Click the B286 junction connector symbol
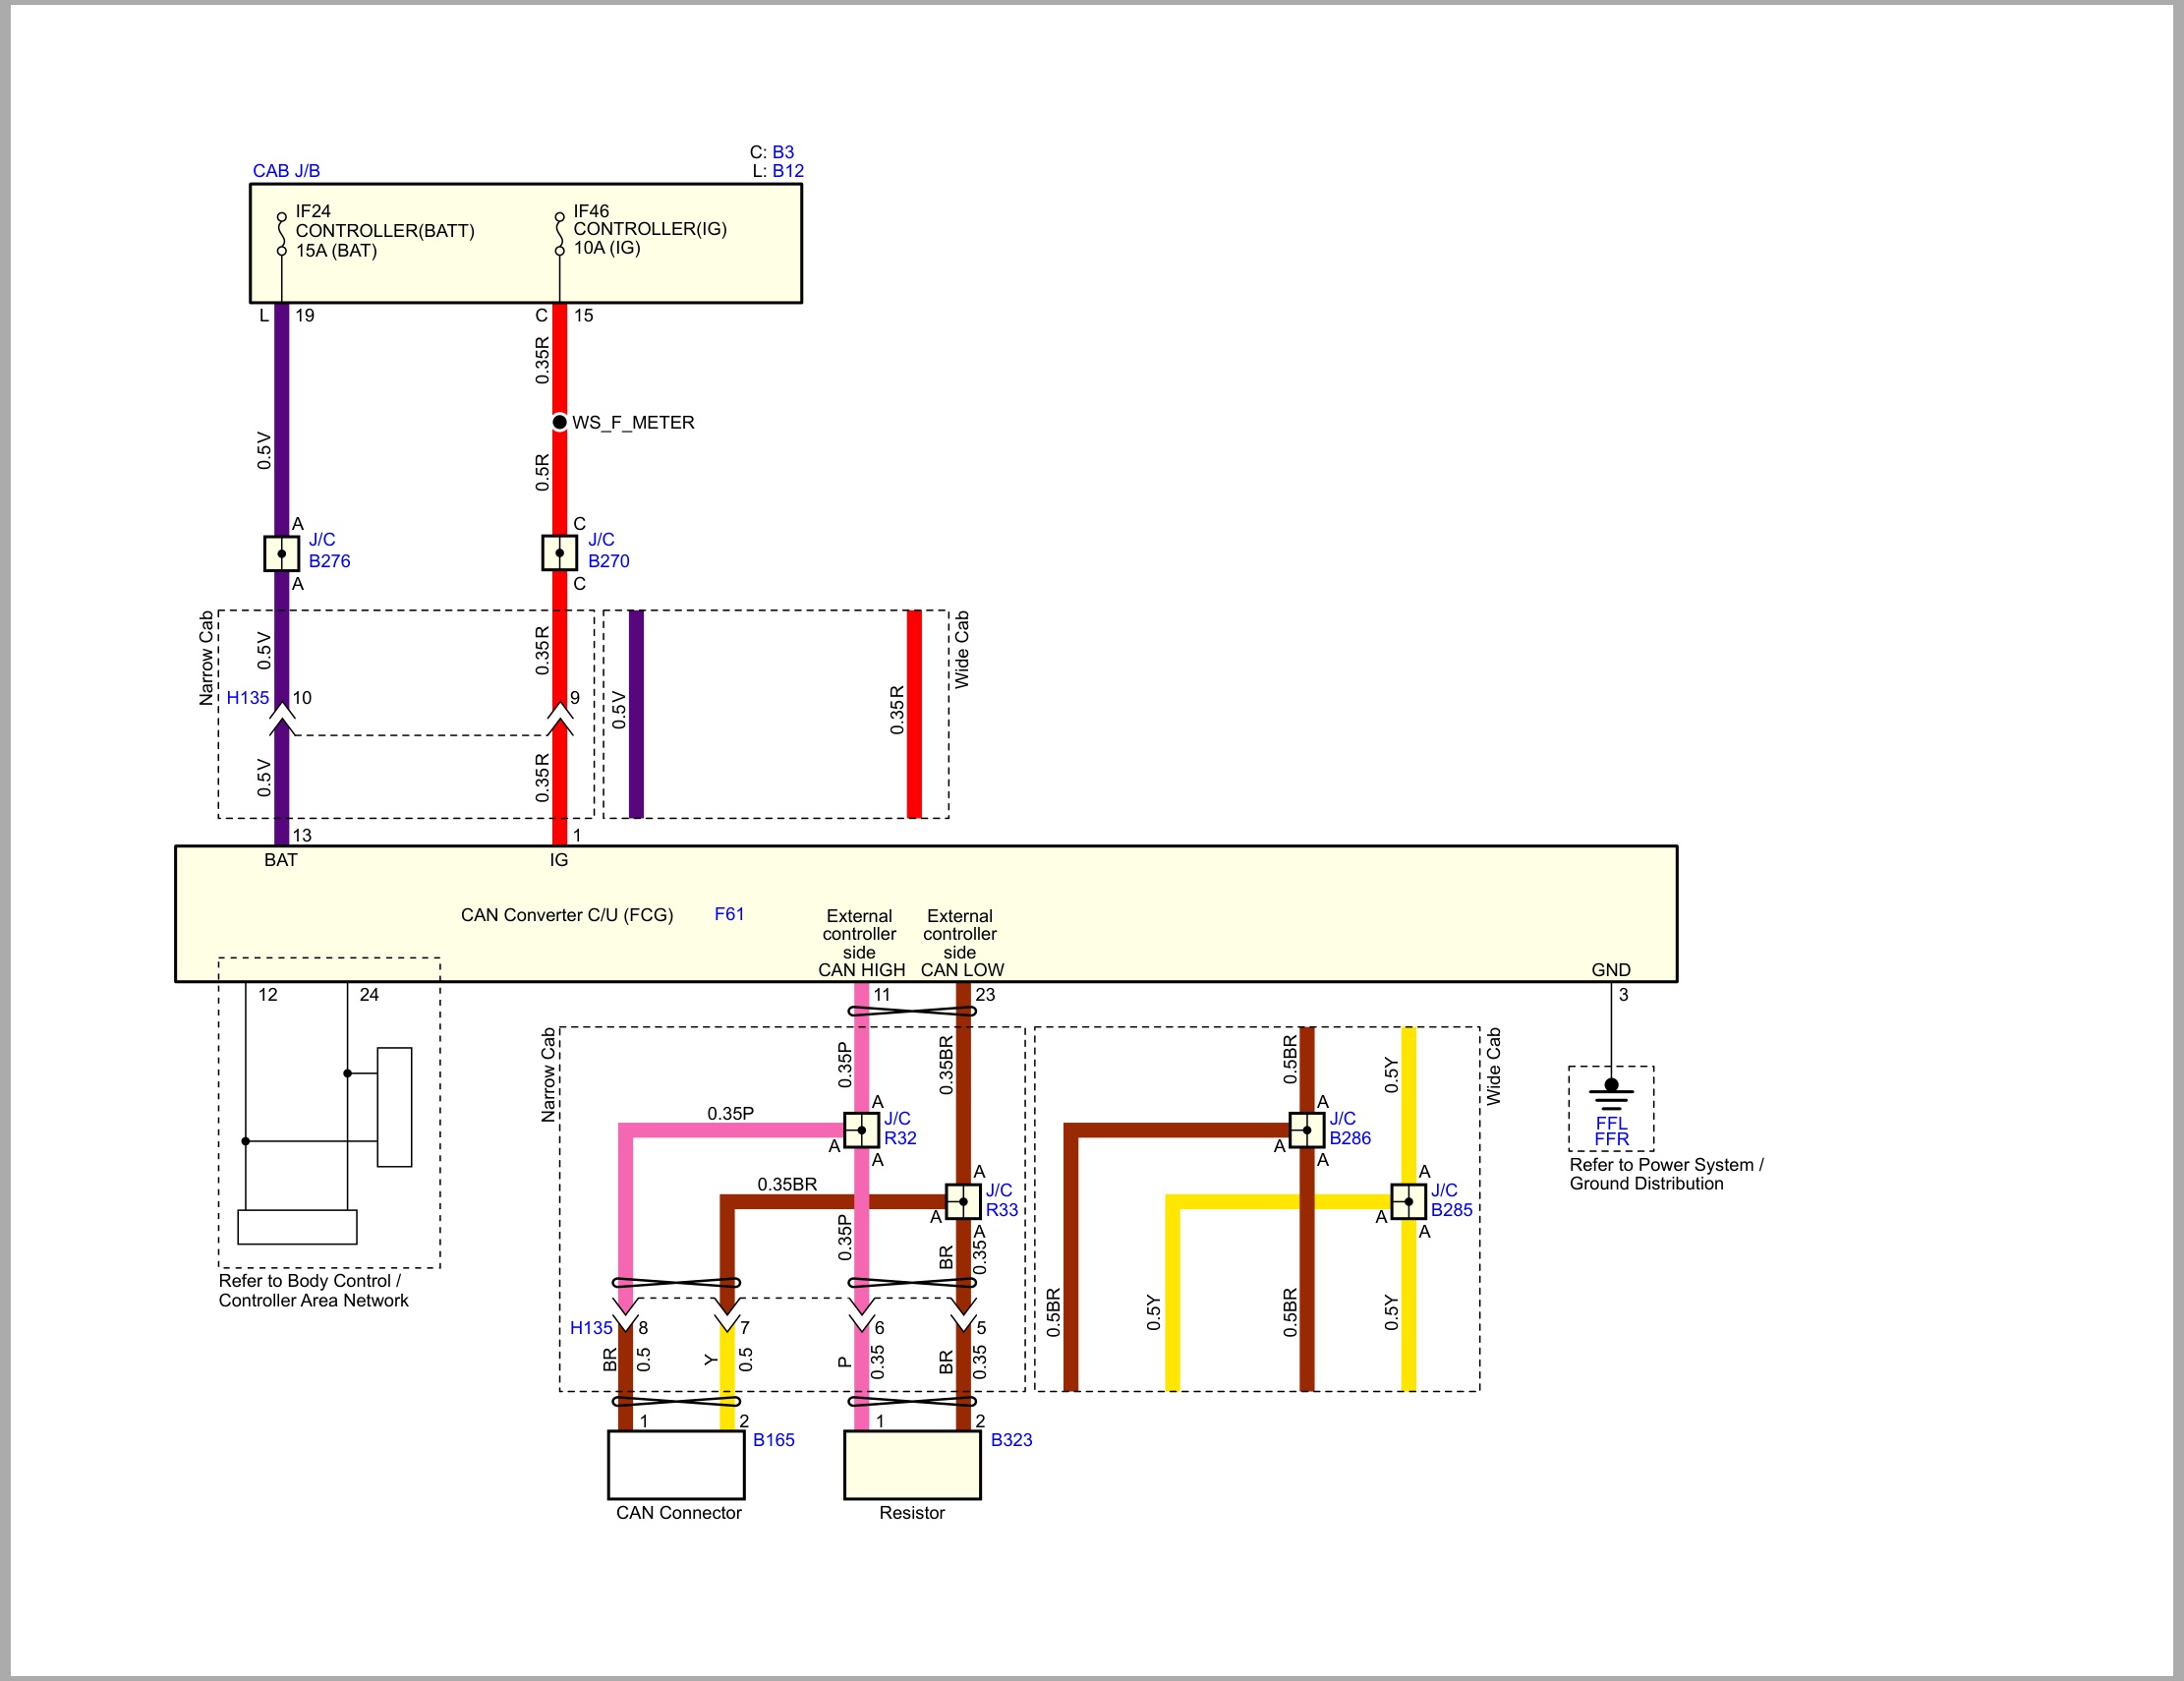Screen dimensions: 2184x1681 pos(1307,1130)
